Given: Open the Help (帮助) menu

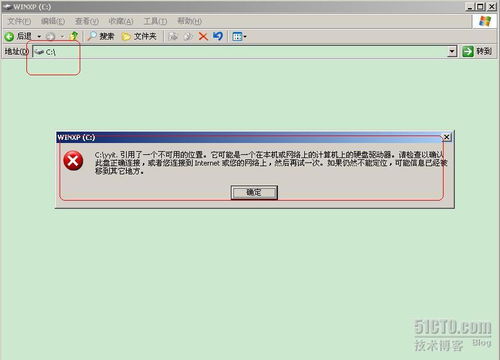Looking at the screenshot, I should tap(189, 21).
